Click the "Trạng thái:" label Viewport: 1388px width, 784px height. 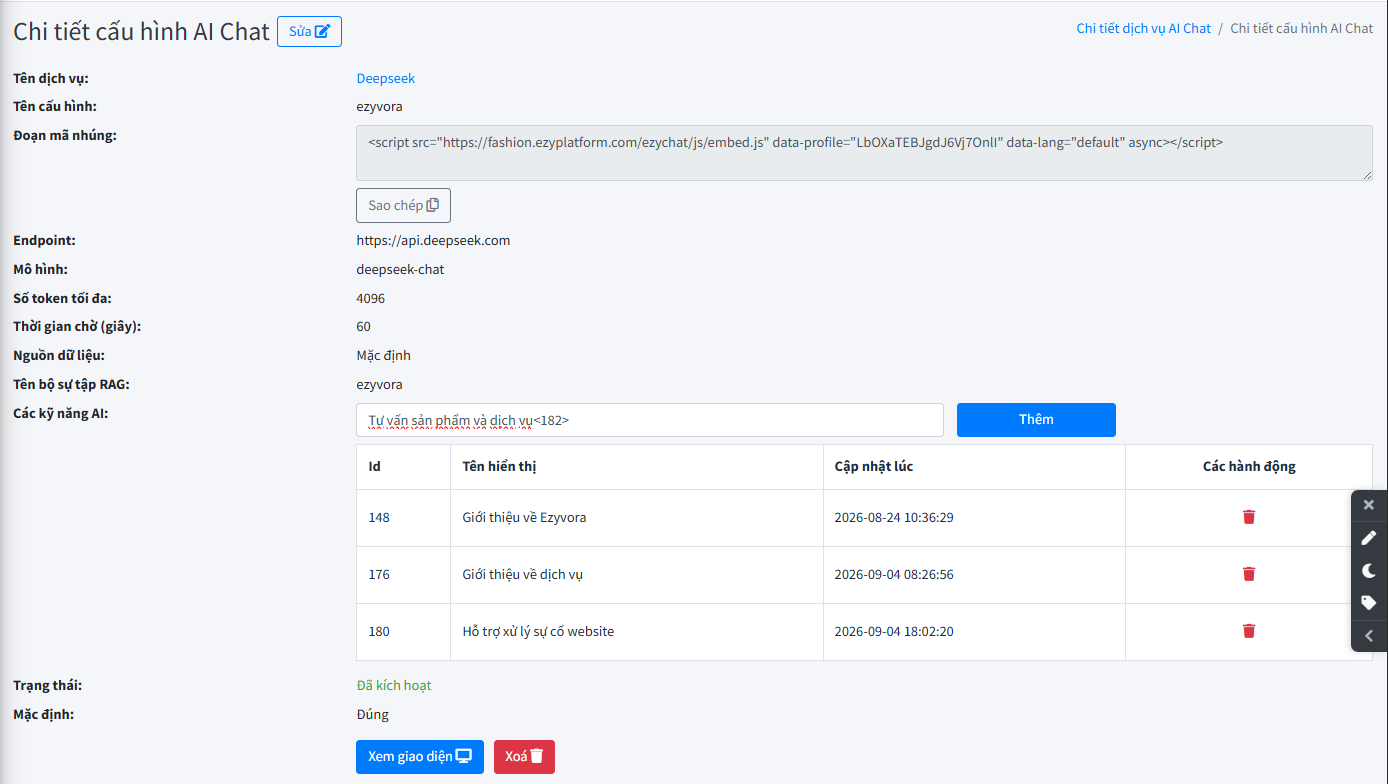47,686
